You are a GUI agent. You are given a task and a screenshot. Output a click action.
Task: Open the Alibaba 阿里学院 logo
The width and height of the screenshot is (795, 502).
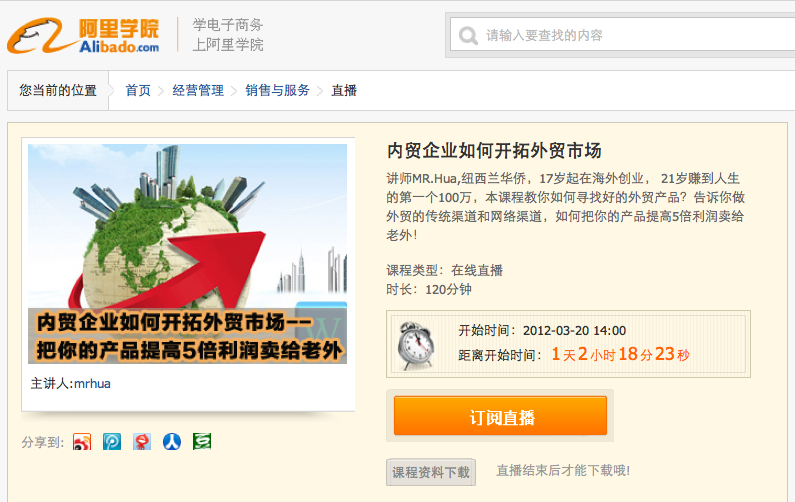pyautogui.click(x=84, y=35)
